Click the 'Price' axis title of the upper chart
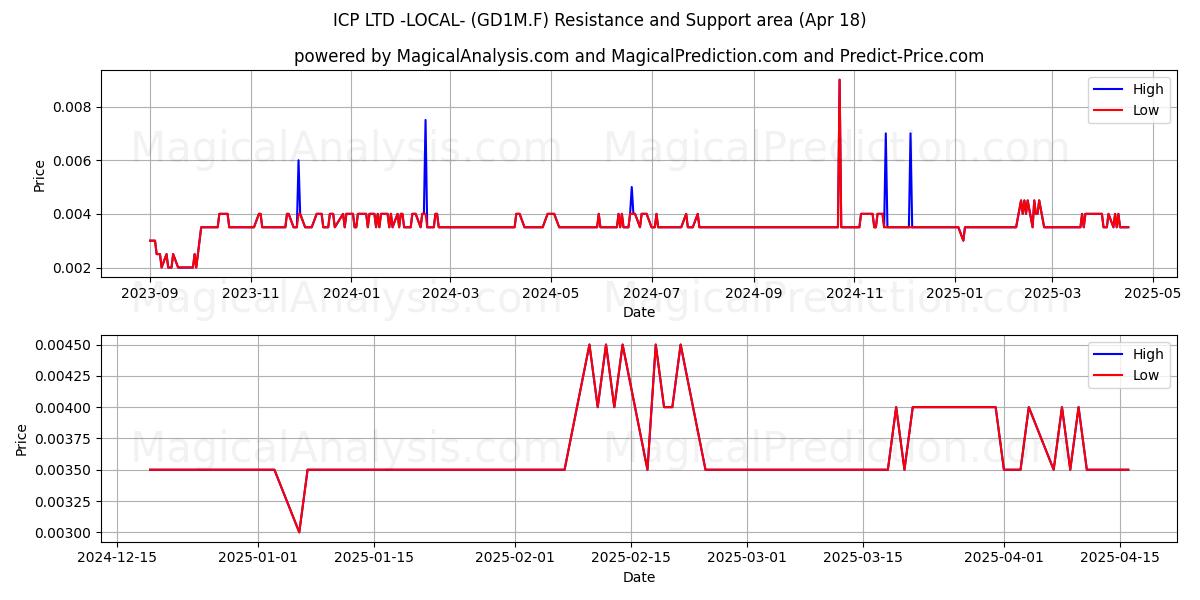Viewport: 1200px width, 600px height. (x=40, y=175)
